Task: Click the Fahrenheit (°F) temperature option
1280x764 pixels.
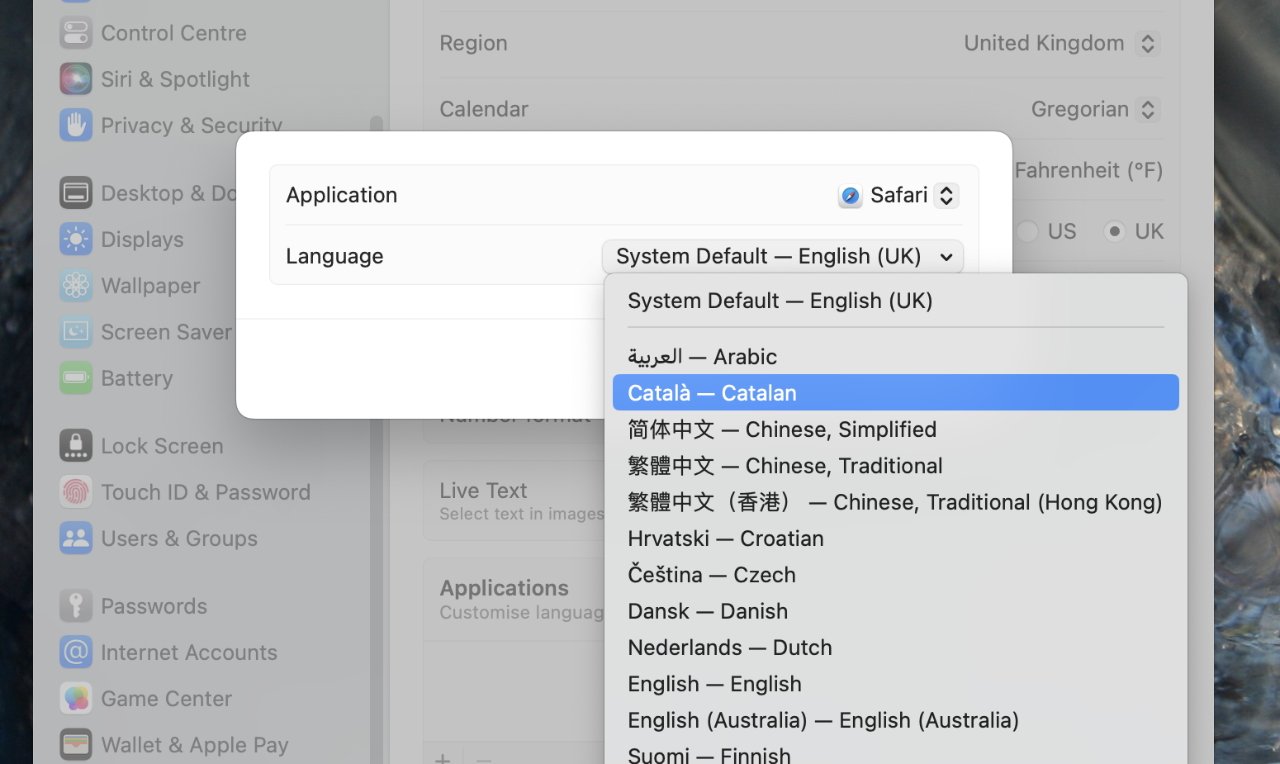Action: (1089, 170)
